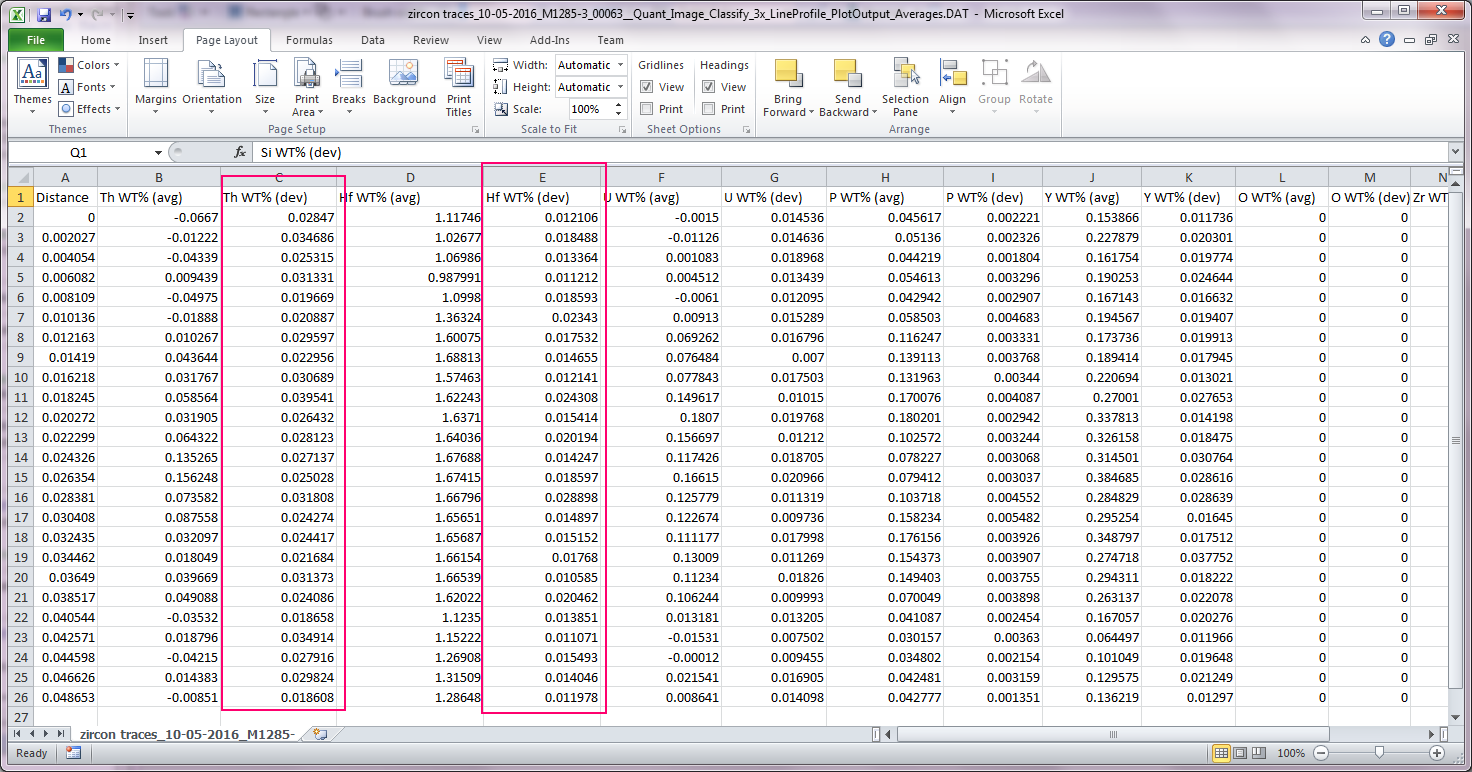Image resolution: width=1472 pixels, height=772 pixels.
Task: Open the File tab
Action: coord(36,40)
